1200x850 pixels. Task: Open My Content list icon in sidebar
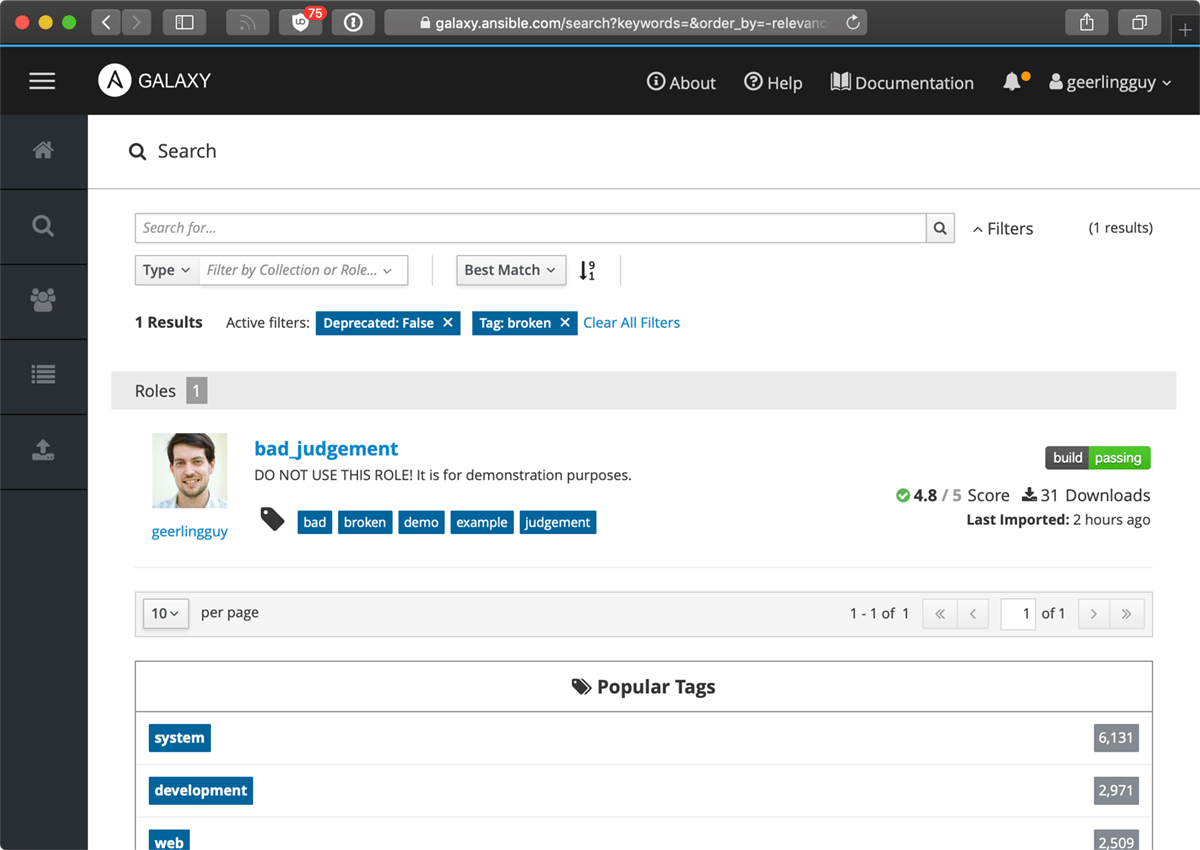point(43,374)
